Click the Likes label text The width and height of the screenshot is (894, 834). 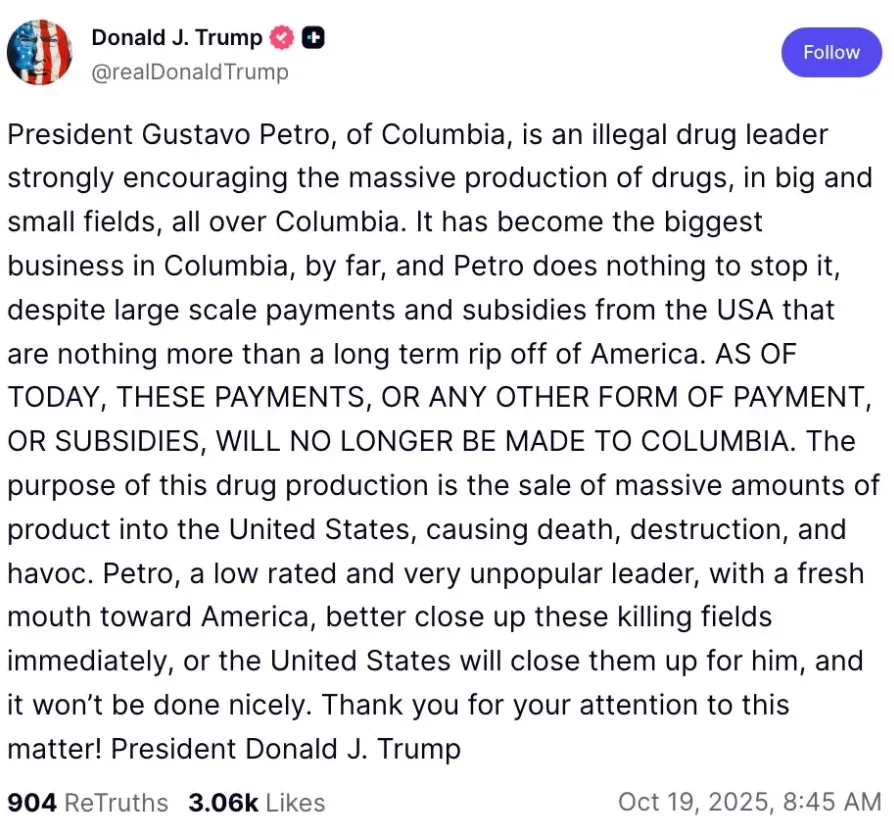click(x=295, y=803)
